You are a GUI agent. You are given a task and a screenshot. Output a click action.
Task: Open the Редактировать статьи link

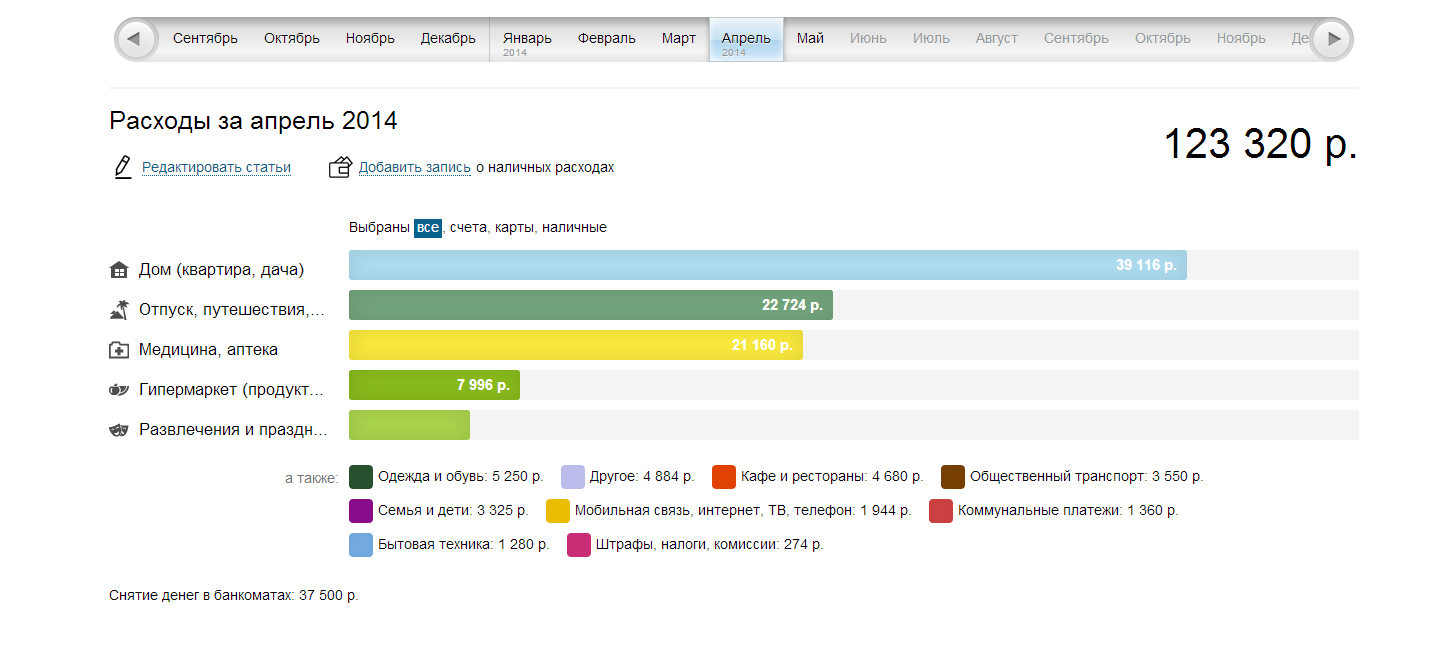216,168
